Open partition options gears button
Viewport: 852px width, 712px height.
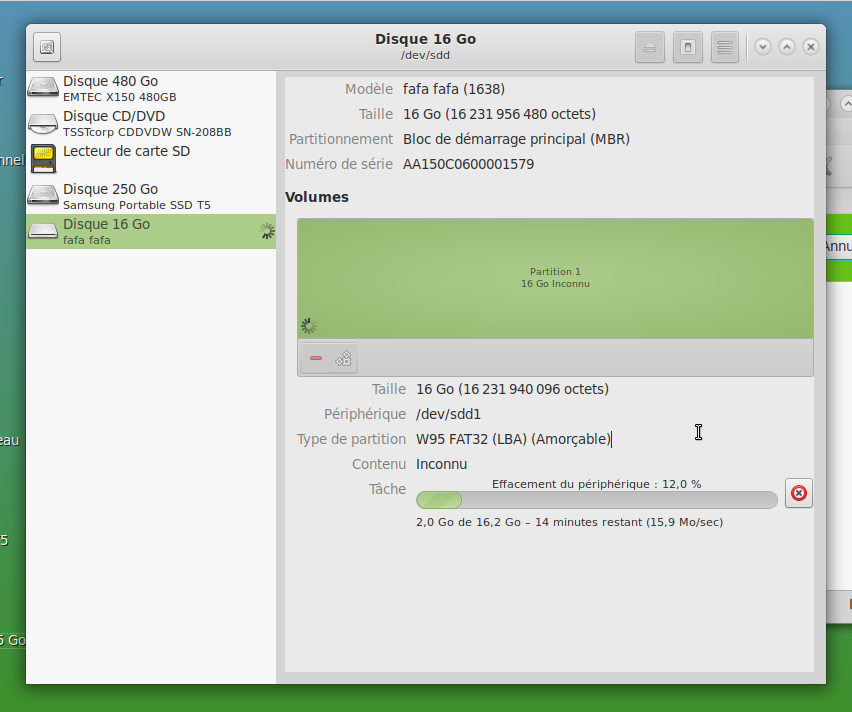click(343, 358)
